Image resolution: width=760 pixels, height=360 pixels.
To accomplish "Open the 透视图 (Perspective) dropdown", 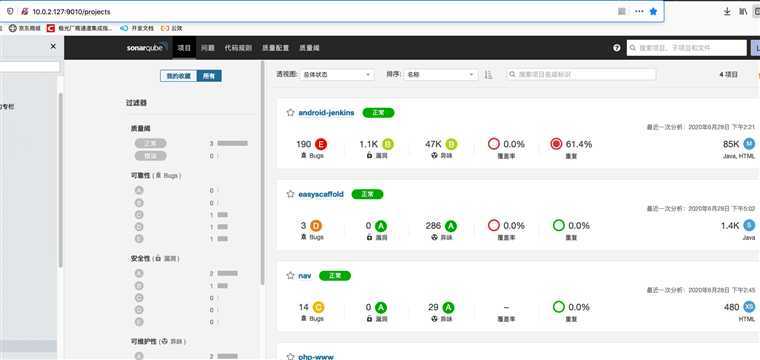I will pyautogui.click(x=337, y=75).
